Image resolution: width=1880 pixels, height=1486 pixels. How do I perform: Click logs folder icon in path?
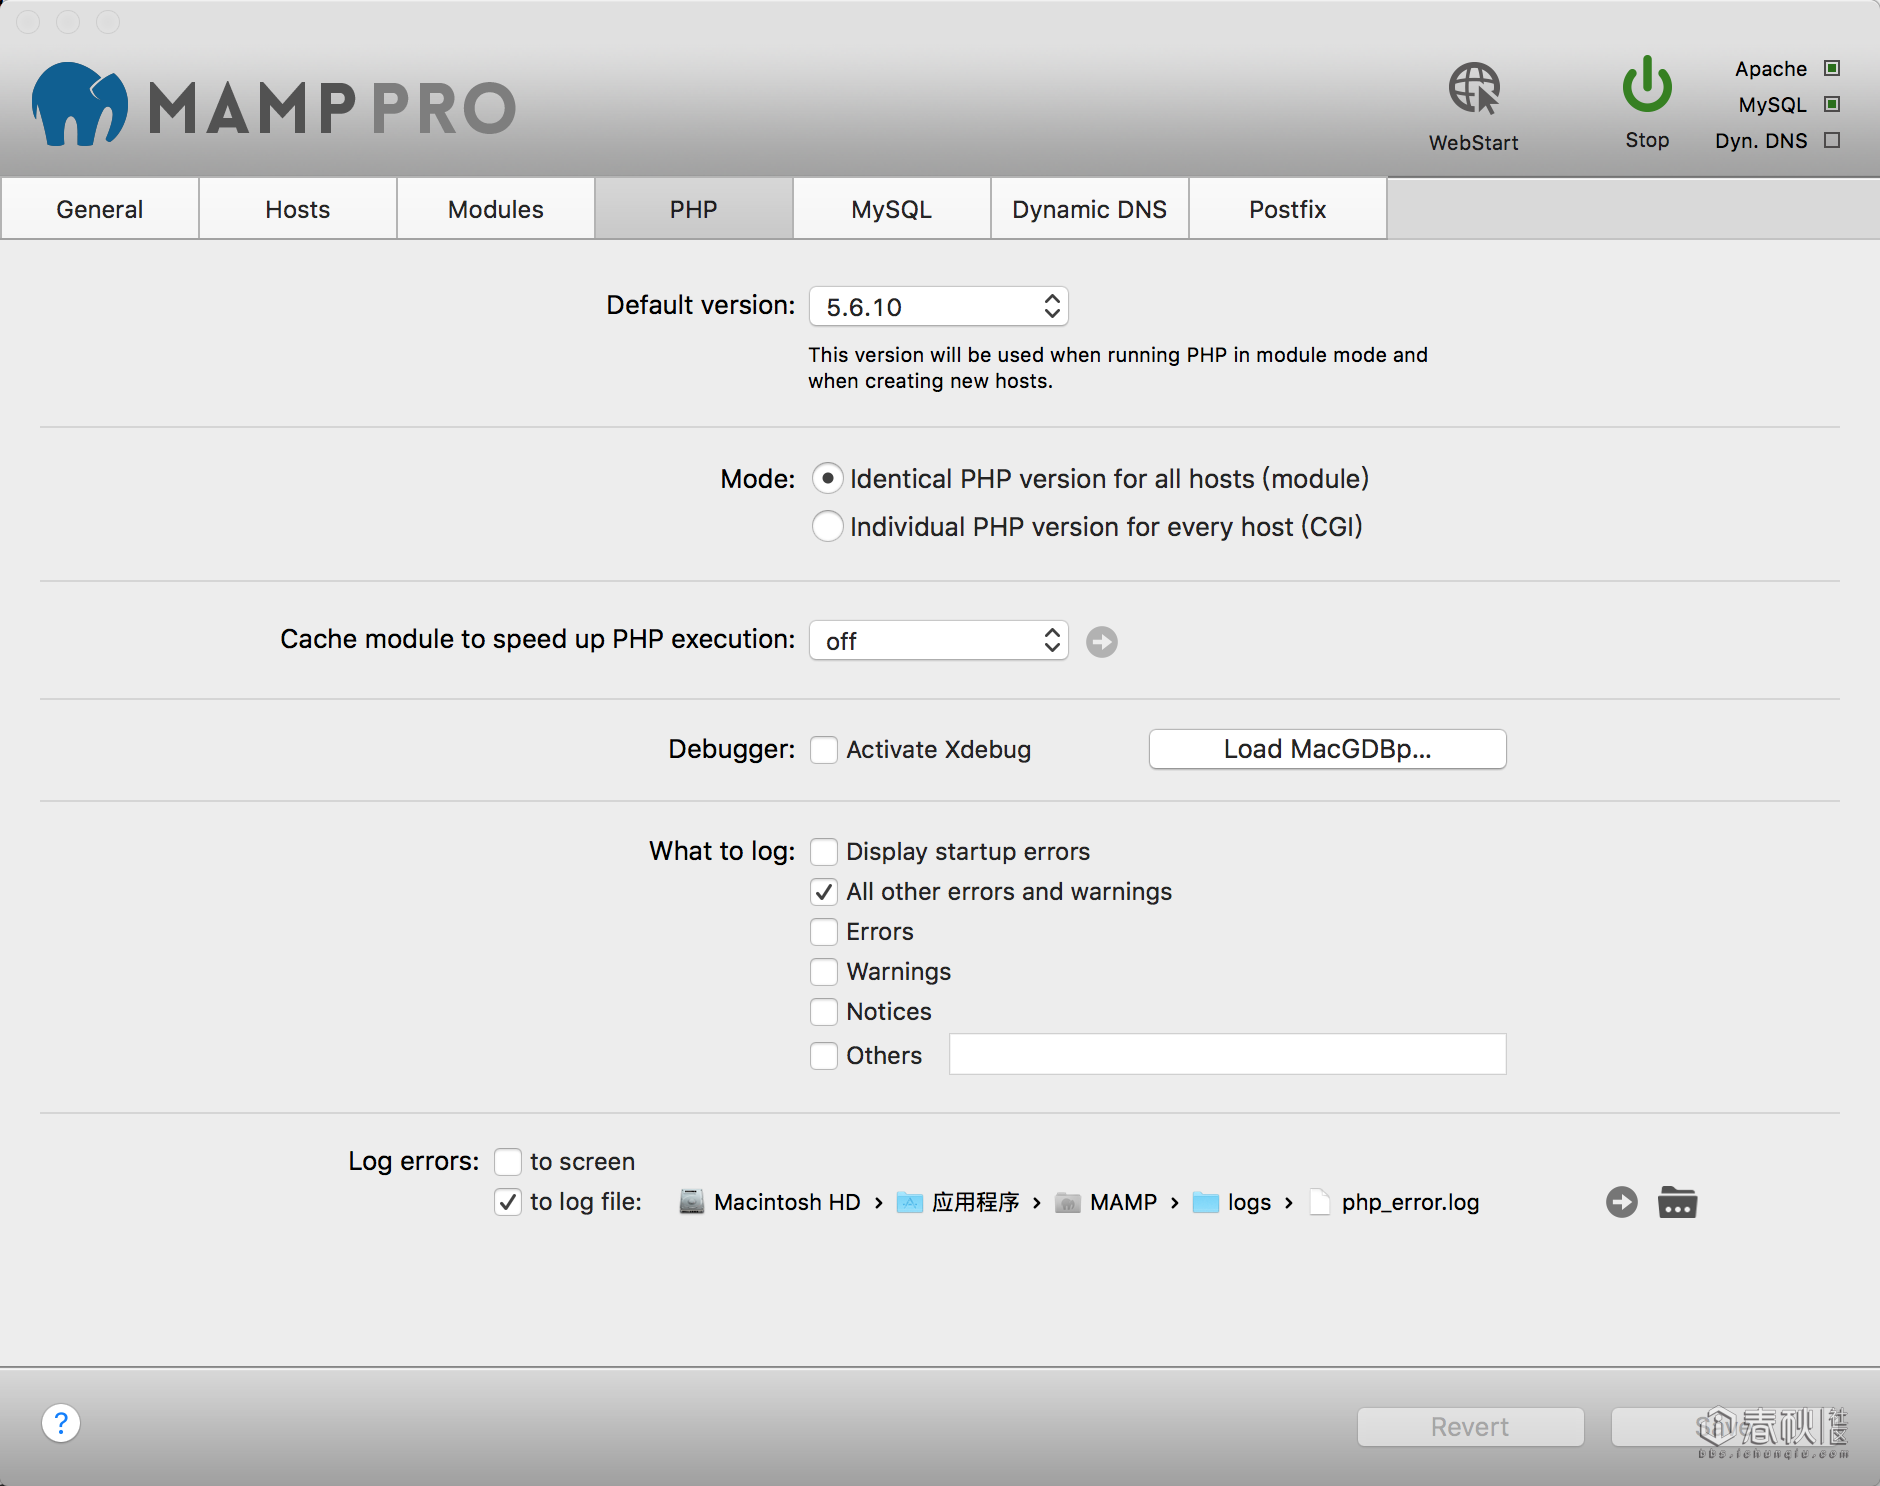(1206, 1202)
